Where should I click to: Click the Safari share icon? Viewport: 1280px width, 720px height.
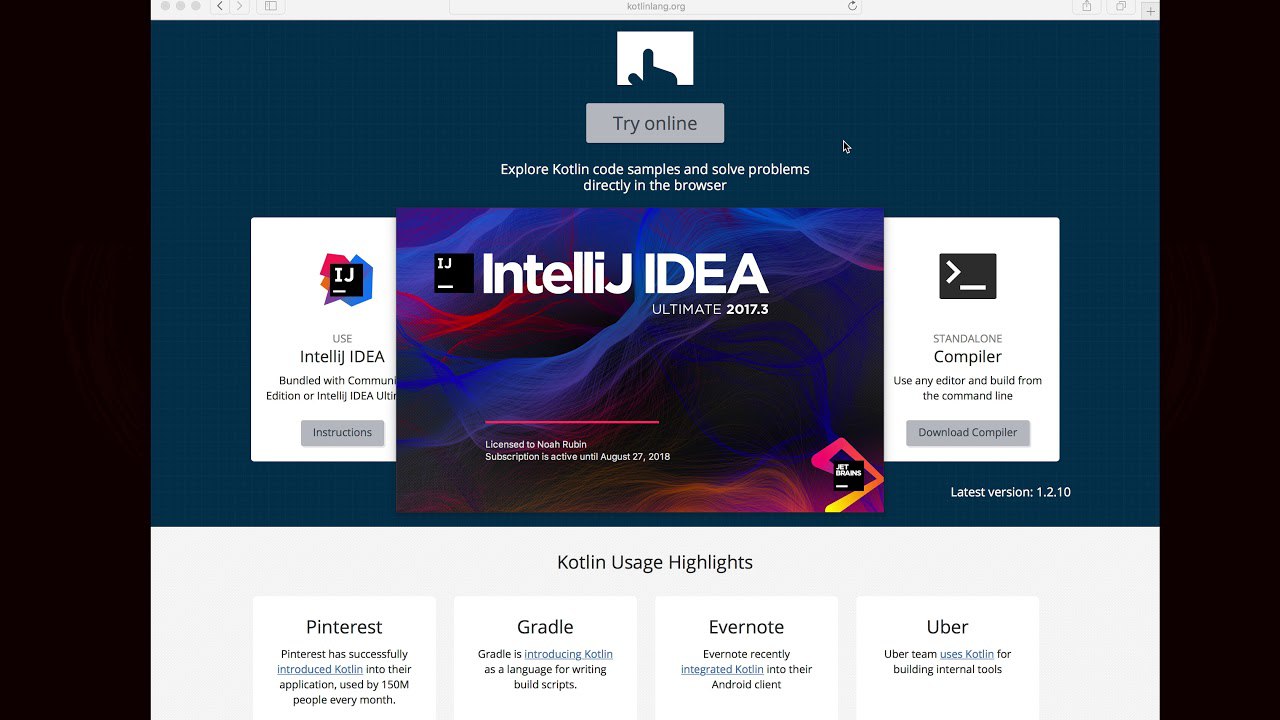point(1087,6)
